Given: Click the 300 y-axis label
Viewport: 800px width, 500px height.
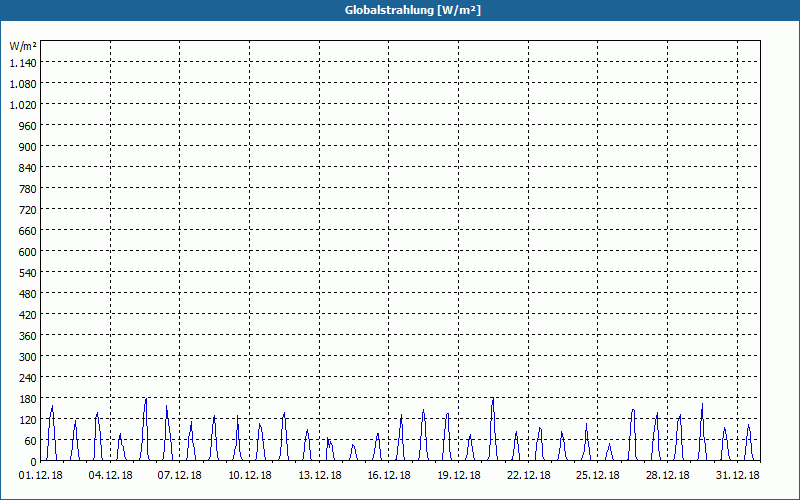Looking at the screenshot, I should (x=28, y=357).
